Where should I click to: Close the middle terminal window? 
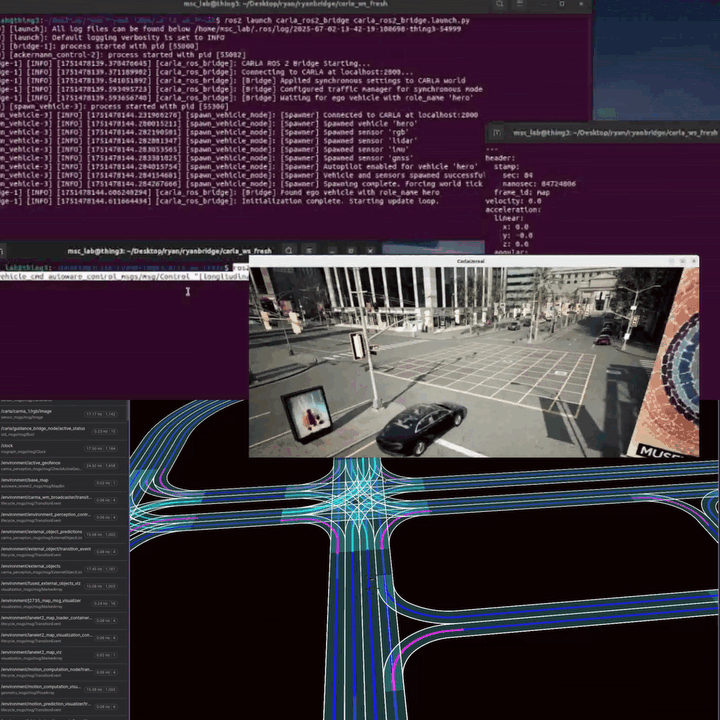click(x=370, y=251)
